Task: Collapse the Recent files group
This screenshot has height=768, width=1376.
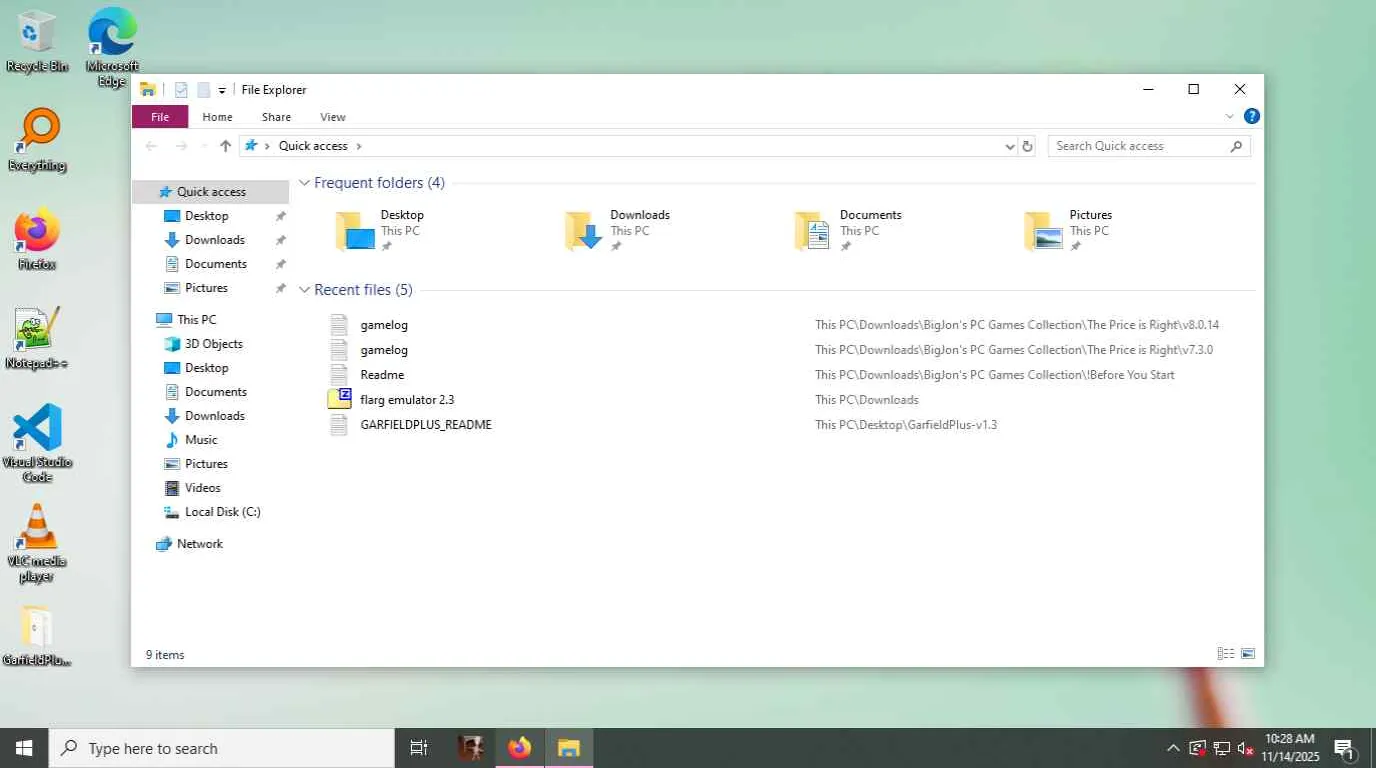Action: coord(304,290)
